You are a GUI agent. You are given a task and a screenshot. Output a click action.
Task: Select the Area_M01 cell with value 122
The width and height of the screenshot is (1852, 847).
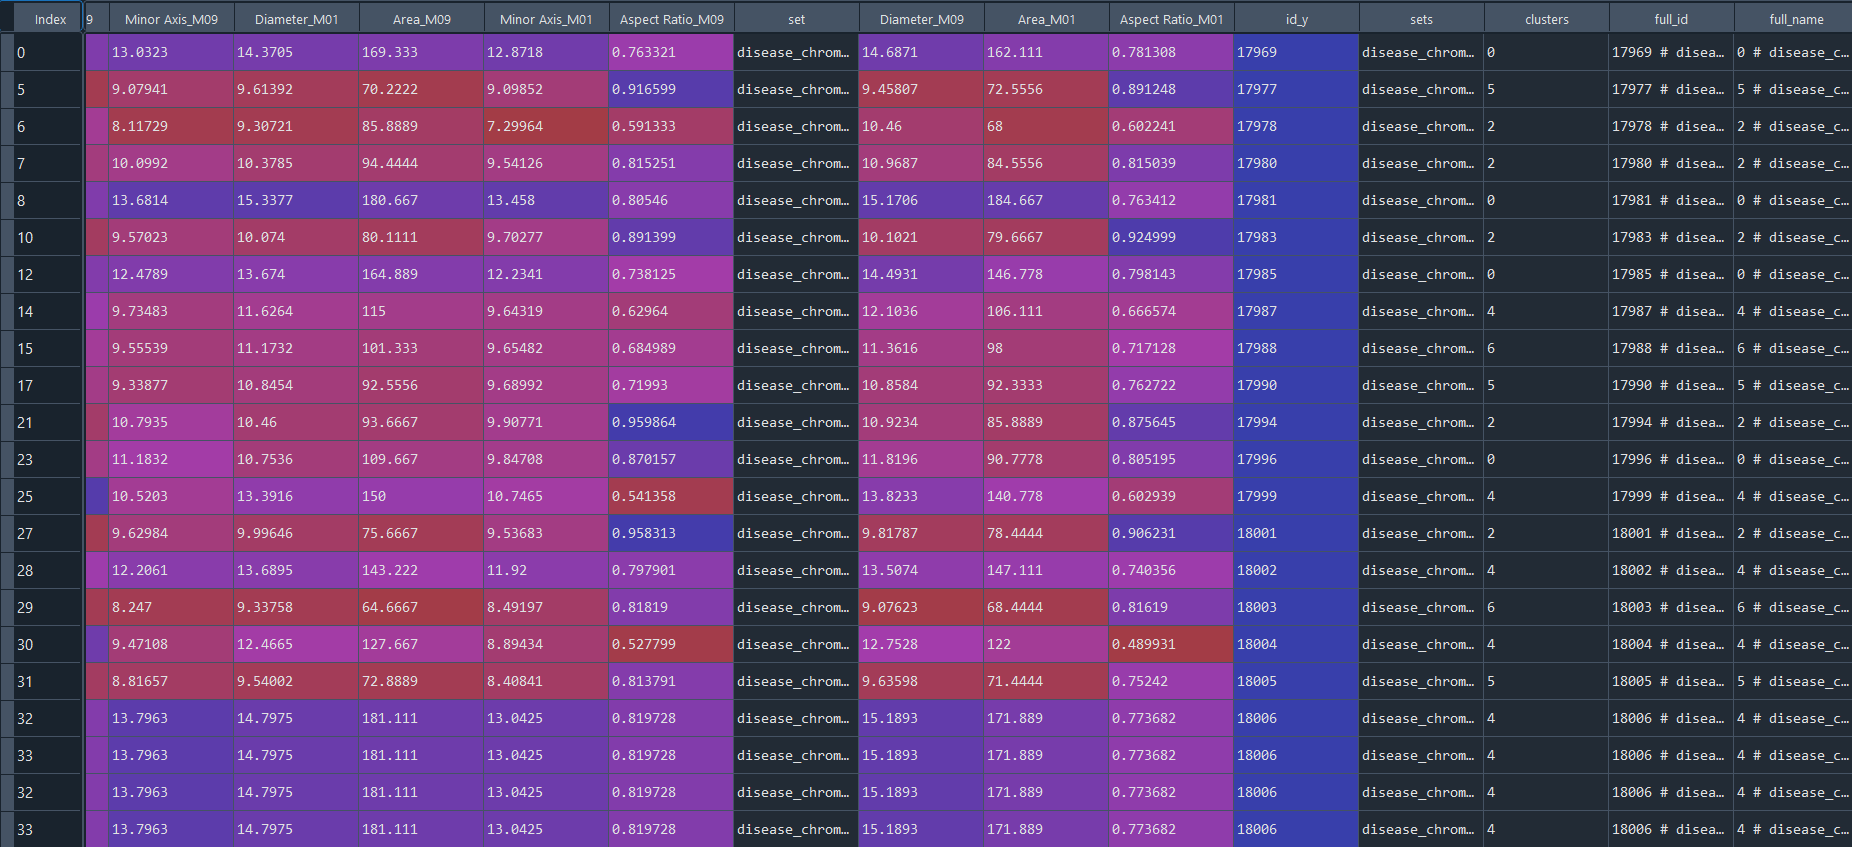[x=1046, y=644]
